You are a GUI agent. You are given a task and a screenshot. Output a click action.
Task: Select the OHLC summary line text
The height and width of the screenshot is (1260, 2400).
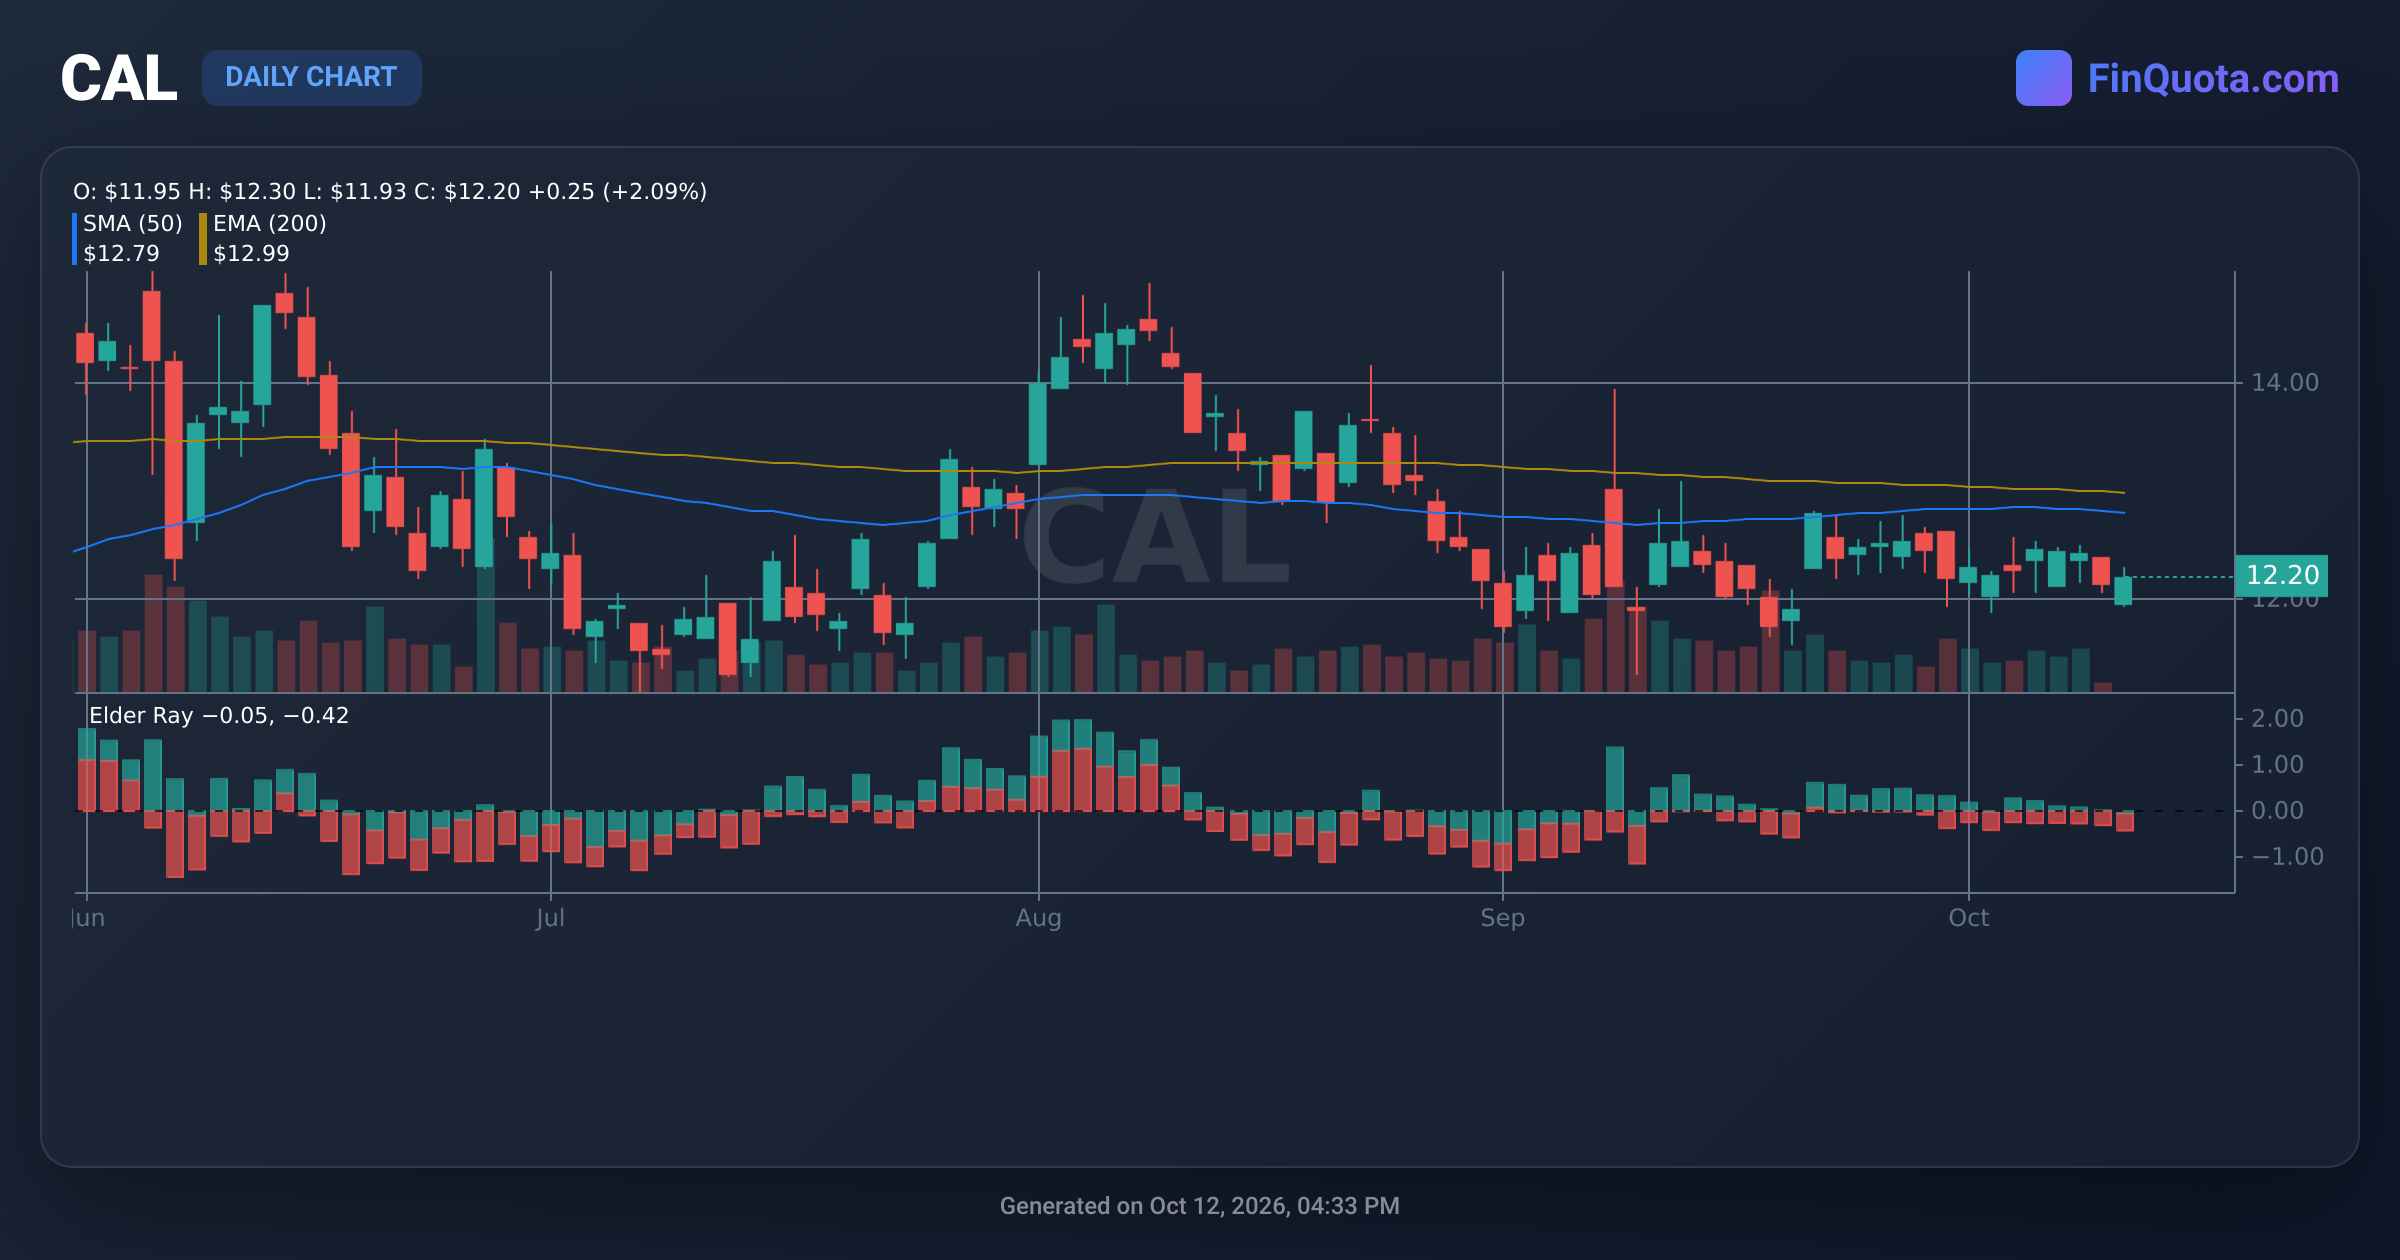point(390,191)
